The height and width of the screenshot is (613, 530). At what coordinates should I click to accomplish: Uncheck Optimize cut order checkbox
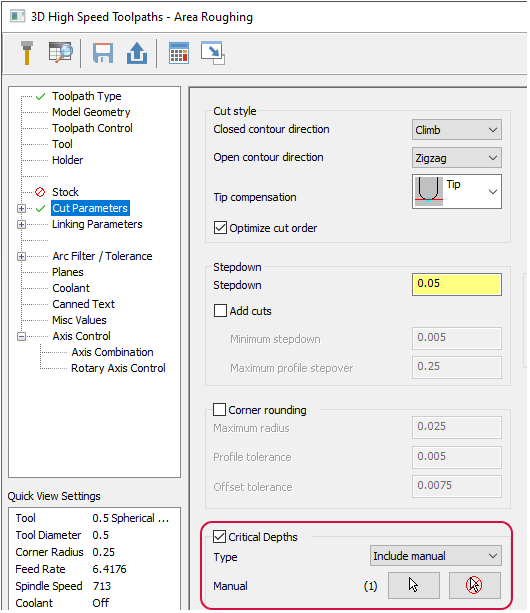pyautogui.click(x=221, y=228)
